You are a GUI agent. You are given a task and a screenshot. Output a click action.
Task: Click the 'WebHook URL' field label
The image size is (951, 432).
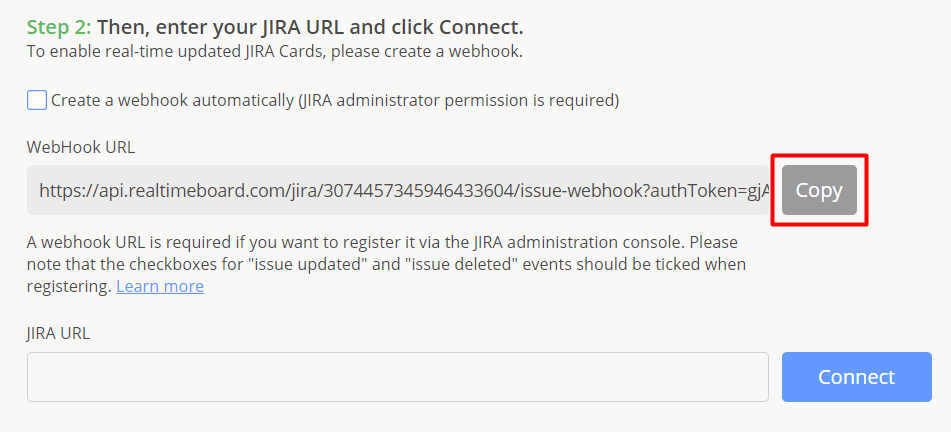80,147
